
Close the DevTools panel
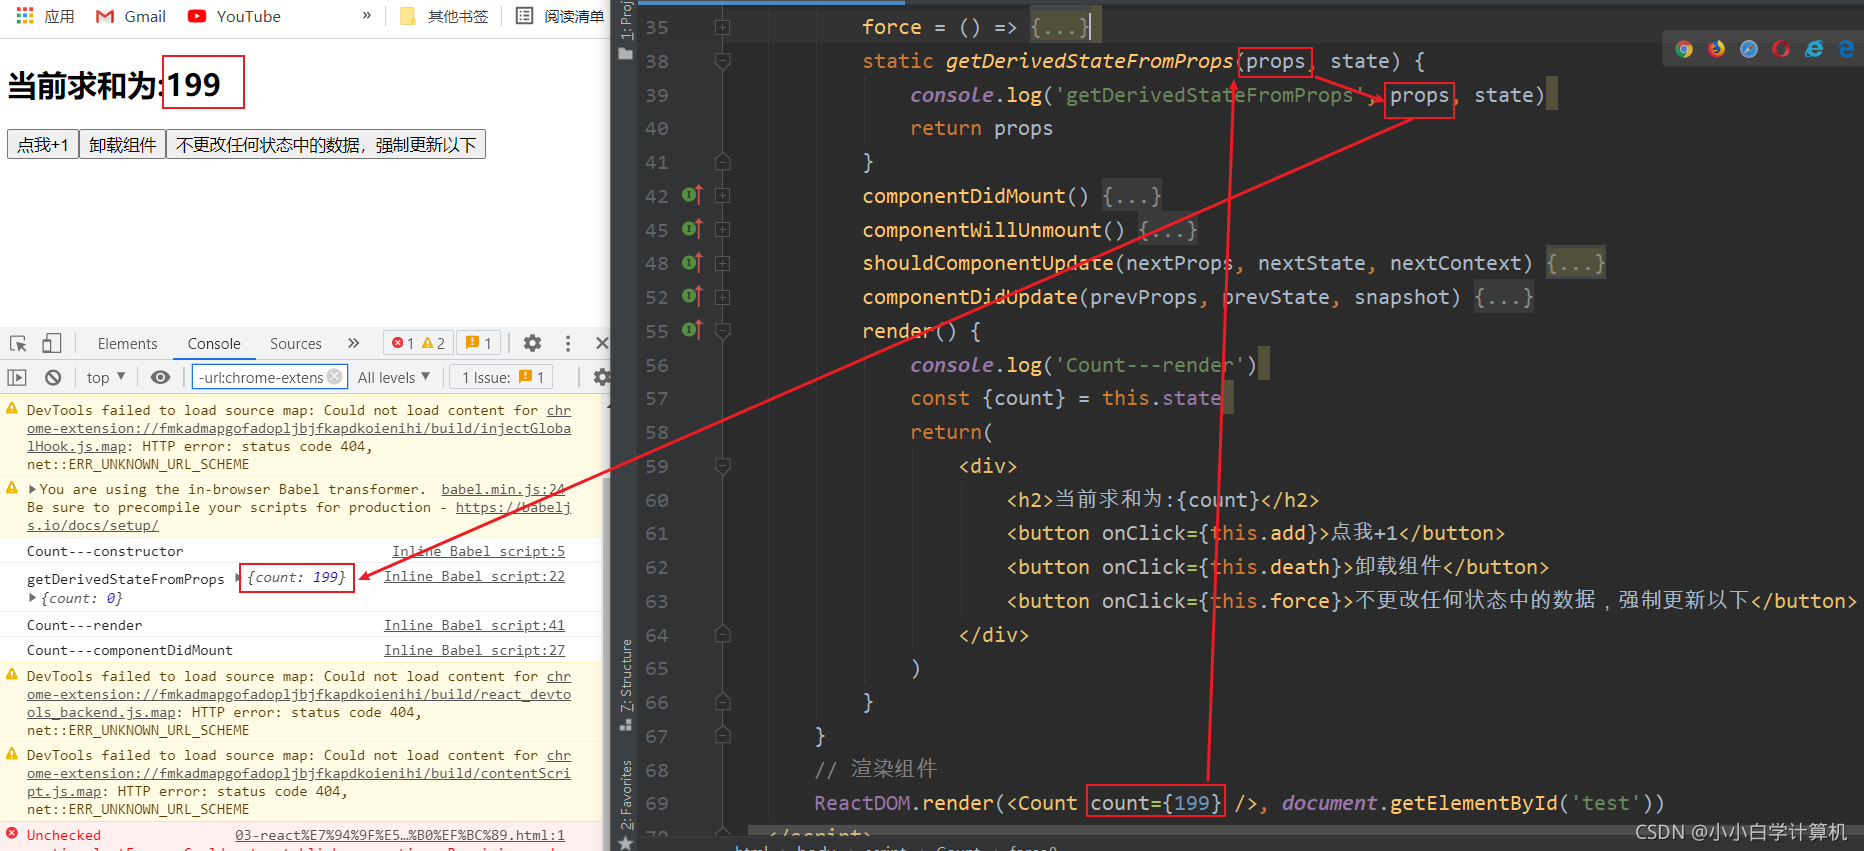pos(601,343)
